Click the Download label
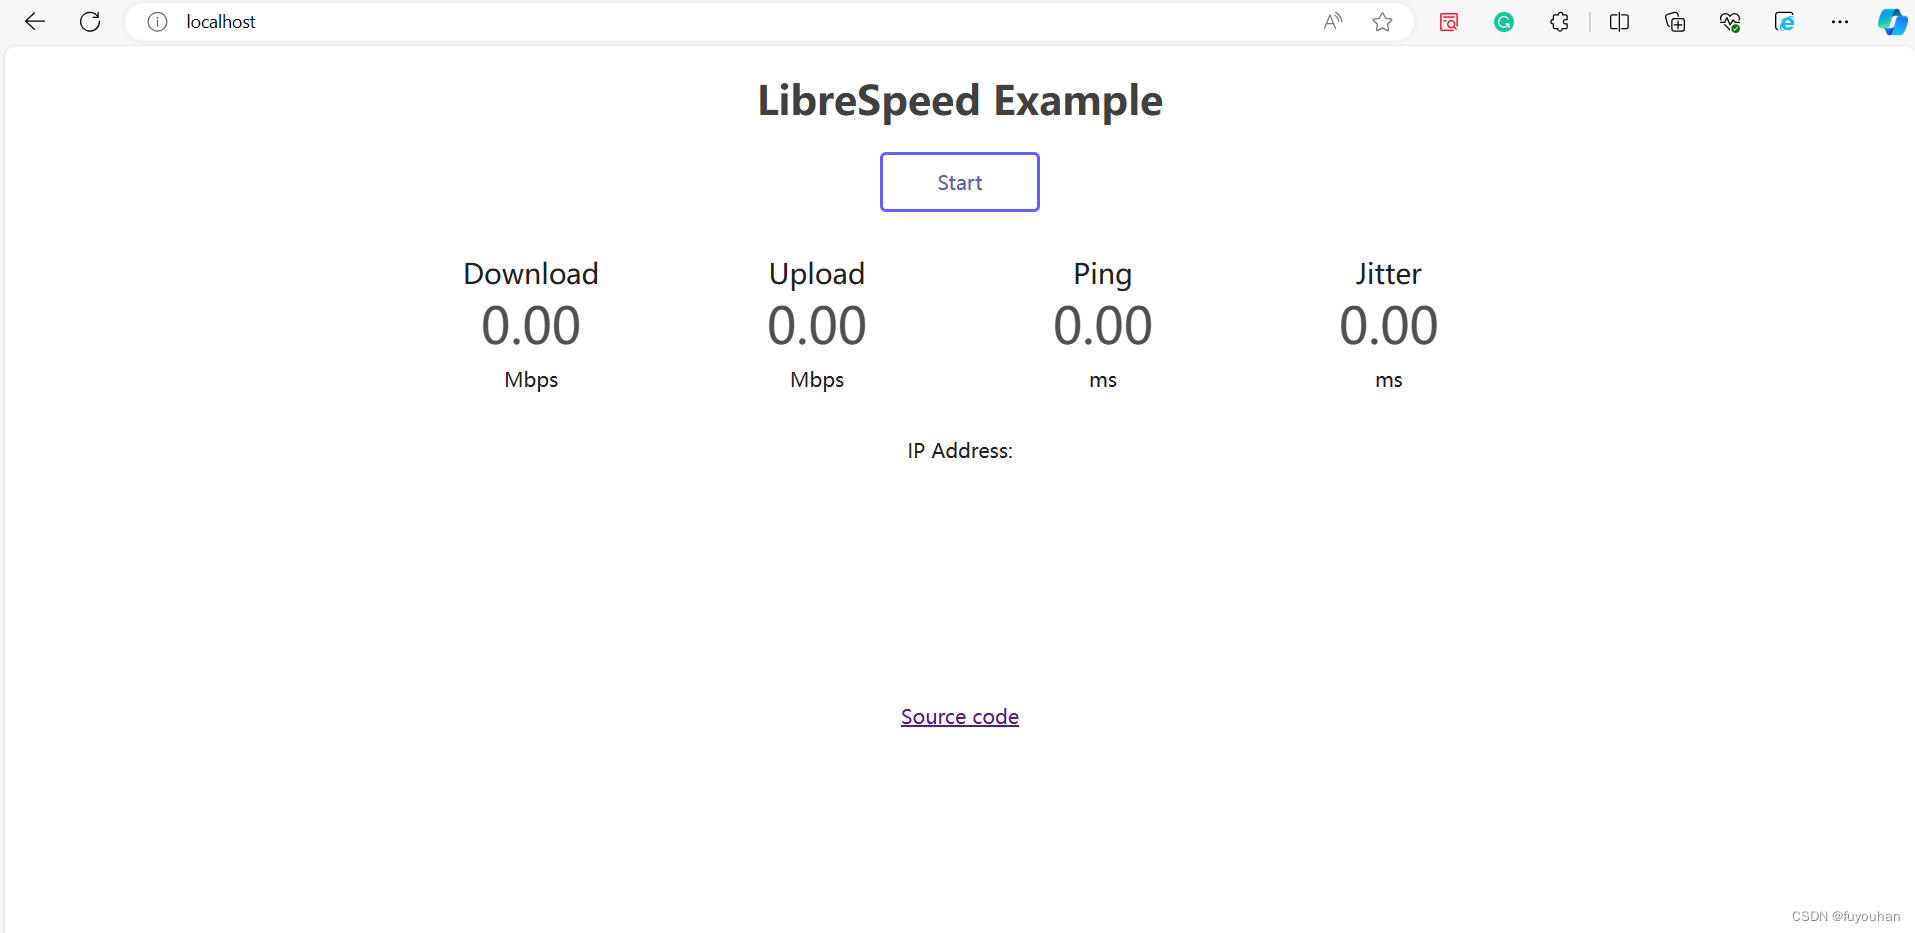The image size is (1915, 933). pyautogui.click(x=531, y=274)
